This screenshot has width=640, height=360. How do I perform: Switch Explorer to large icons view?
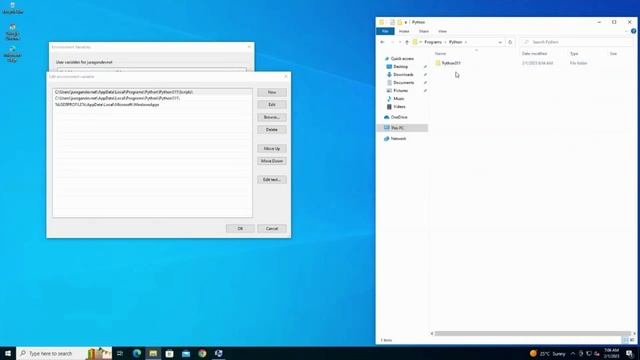632,340
